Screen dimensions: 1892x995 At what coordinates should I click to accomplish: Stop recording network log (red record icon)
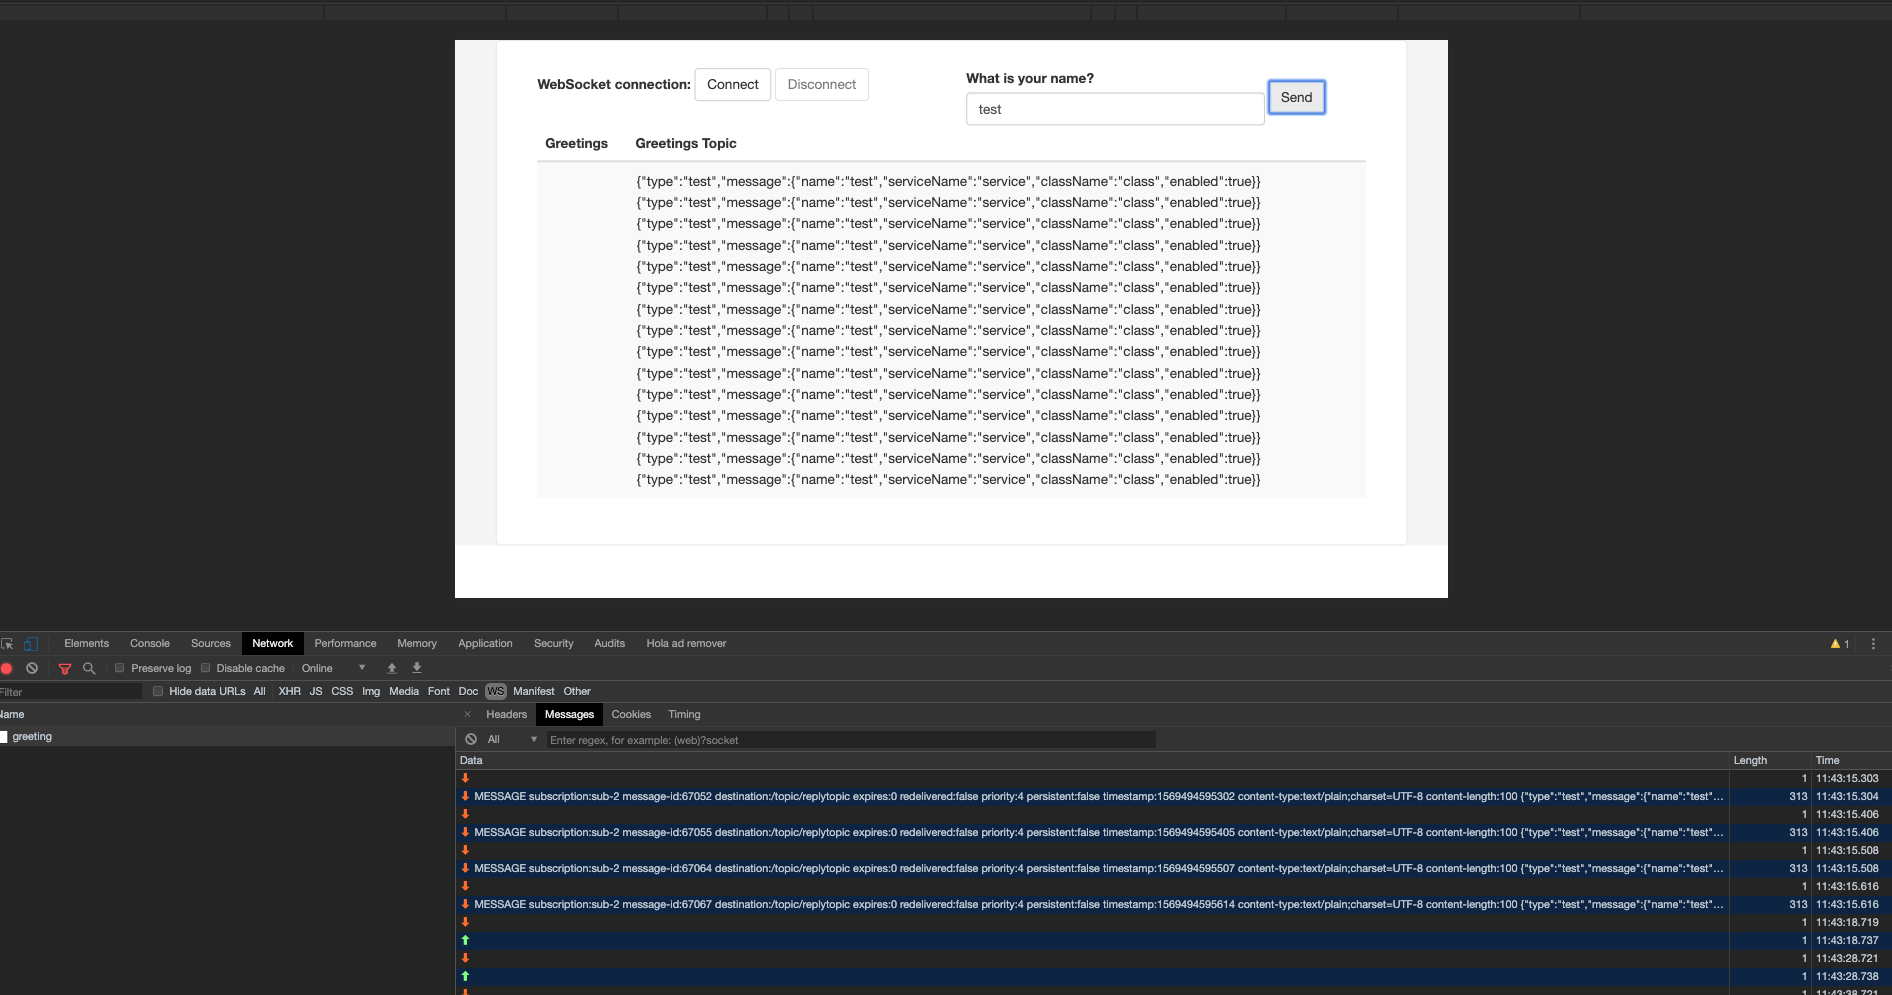click(x=7, y=668)
